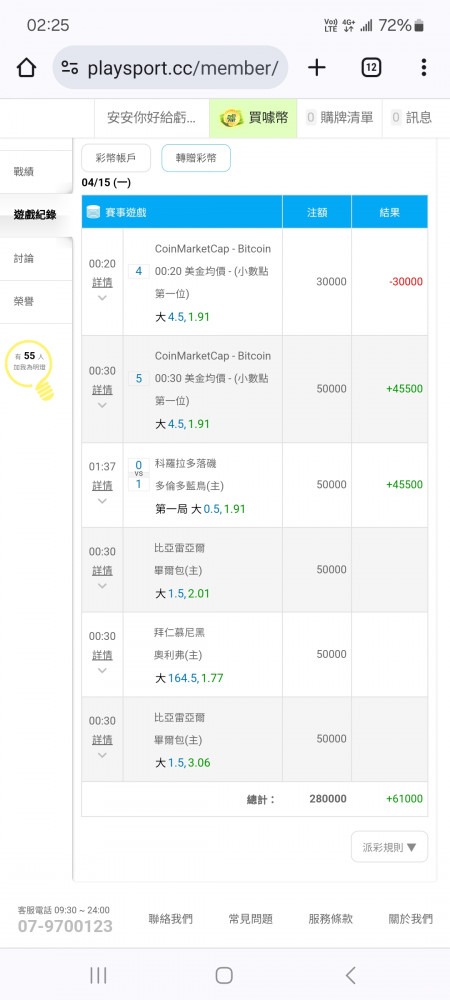Click the 轉贈彩幣 button

coord(196,158)
